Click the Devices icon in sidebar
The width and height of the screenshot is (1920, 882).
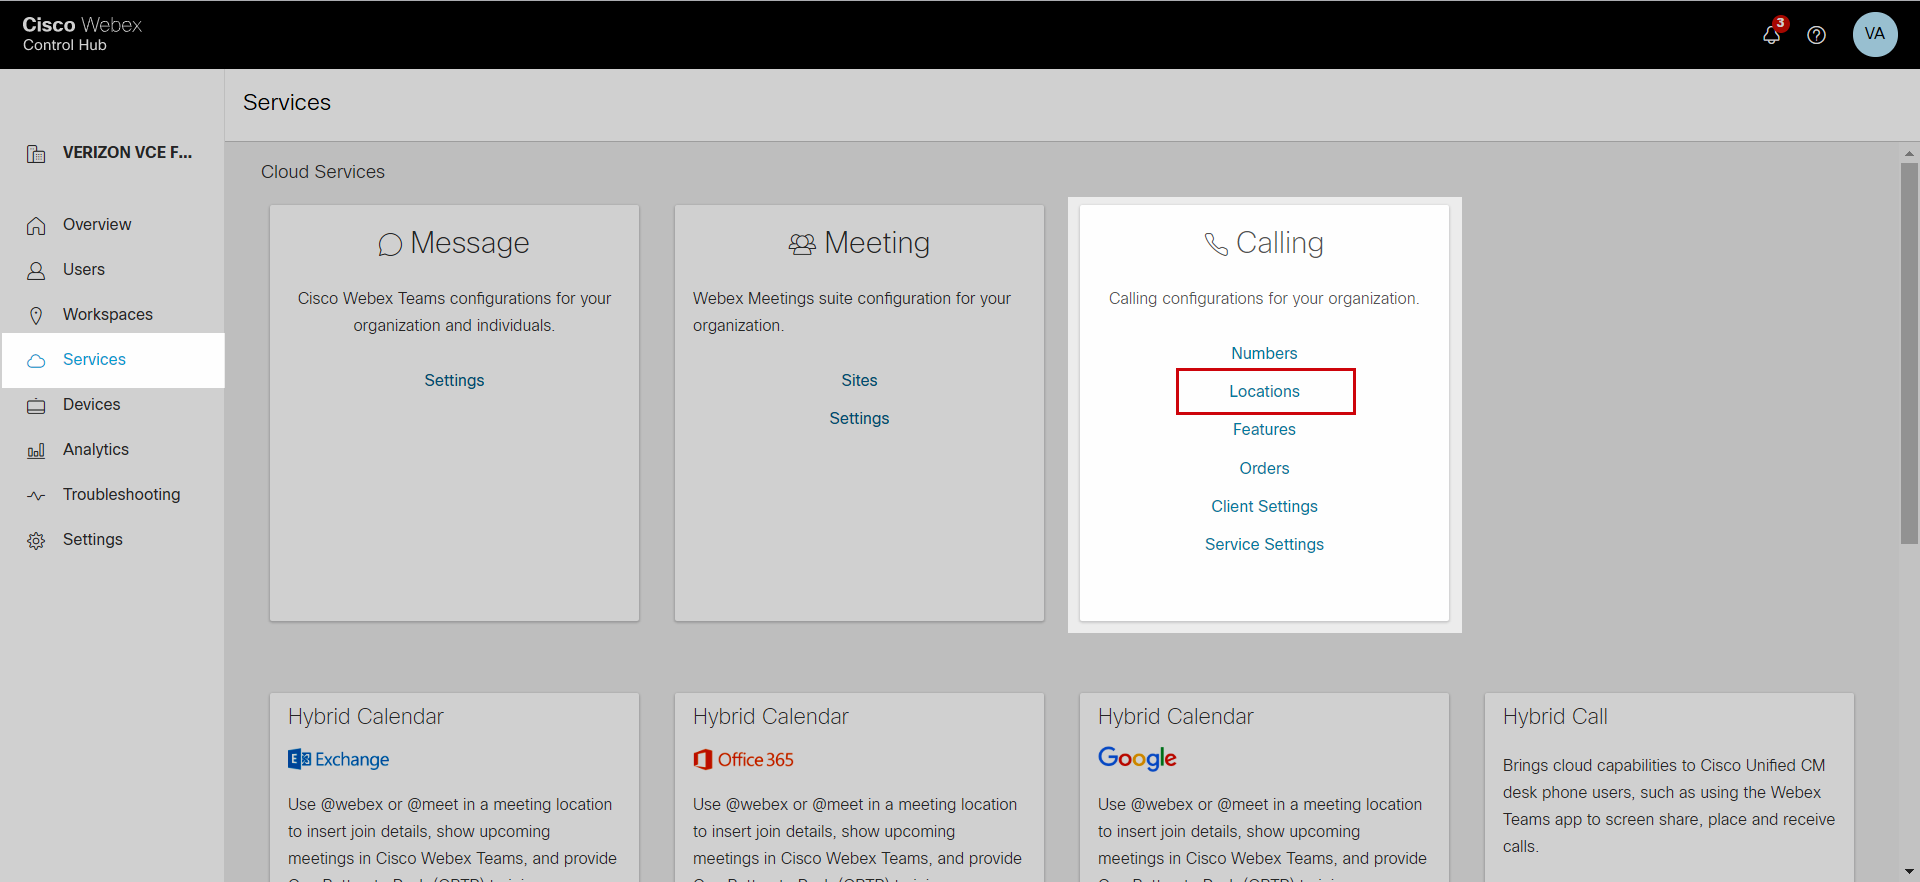coord(36,406)
